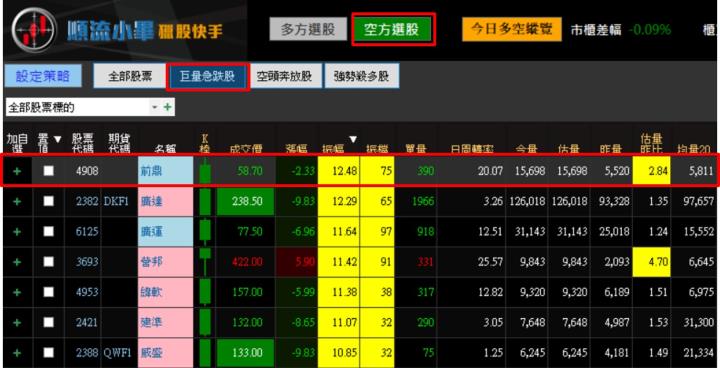Switch to the 空方選股 tab
The image size is (720, 368).
(392, 29)
